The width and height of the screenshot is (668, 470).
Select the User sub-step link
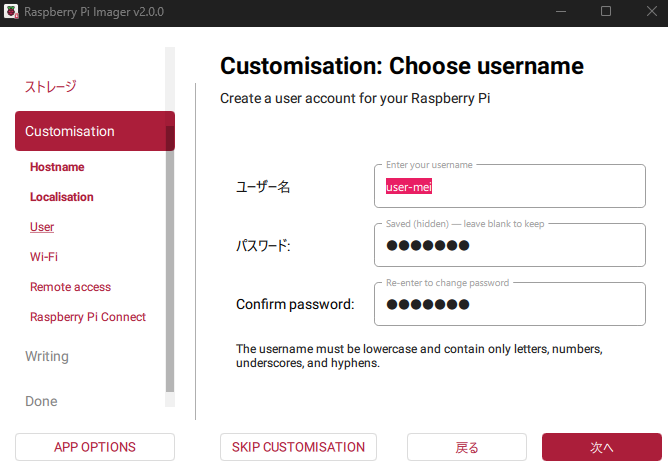point(42,227)
